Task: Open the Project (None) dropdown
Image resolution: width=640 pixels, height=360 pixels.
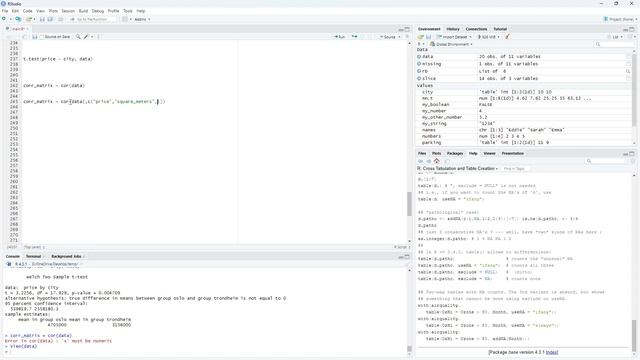Action: [x=620, y=19]
